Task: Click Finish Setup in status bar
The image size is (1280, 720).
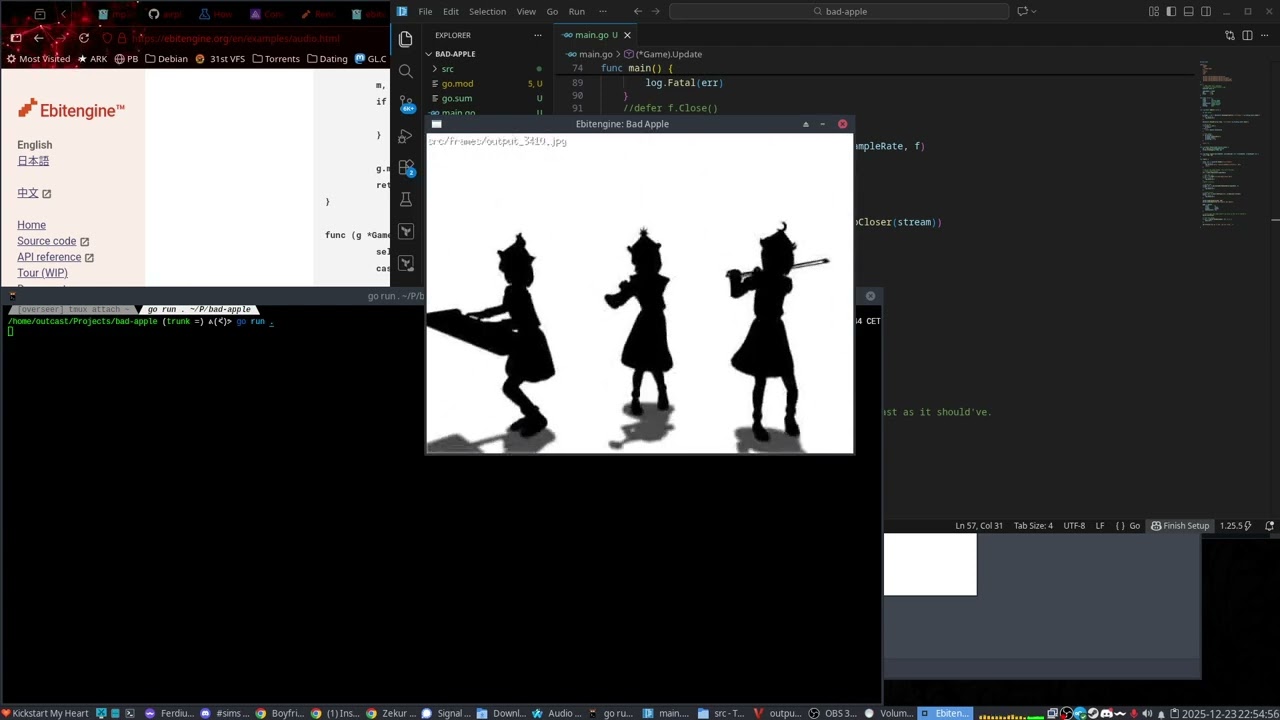Action: click(1180, 526)
